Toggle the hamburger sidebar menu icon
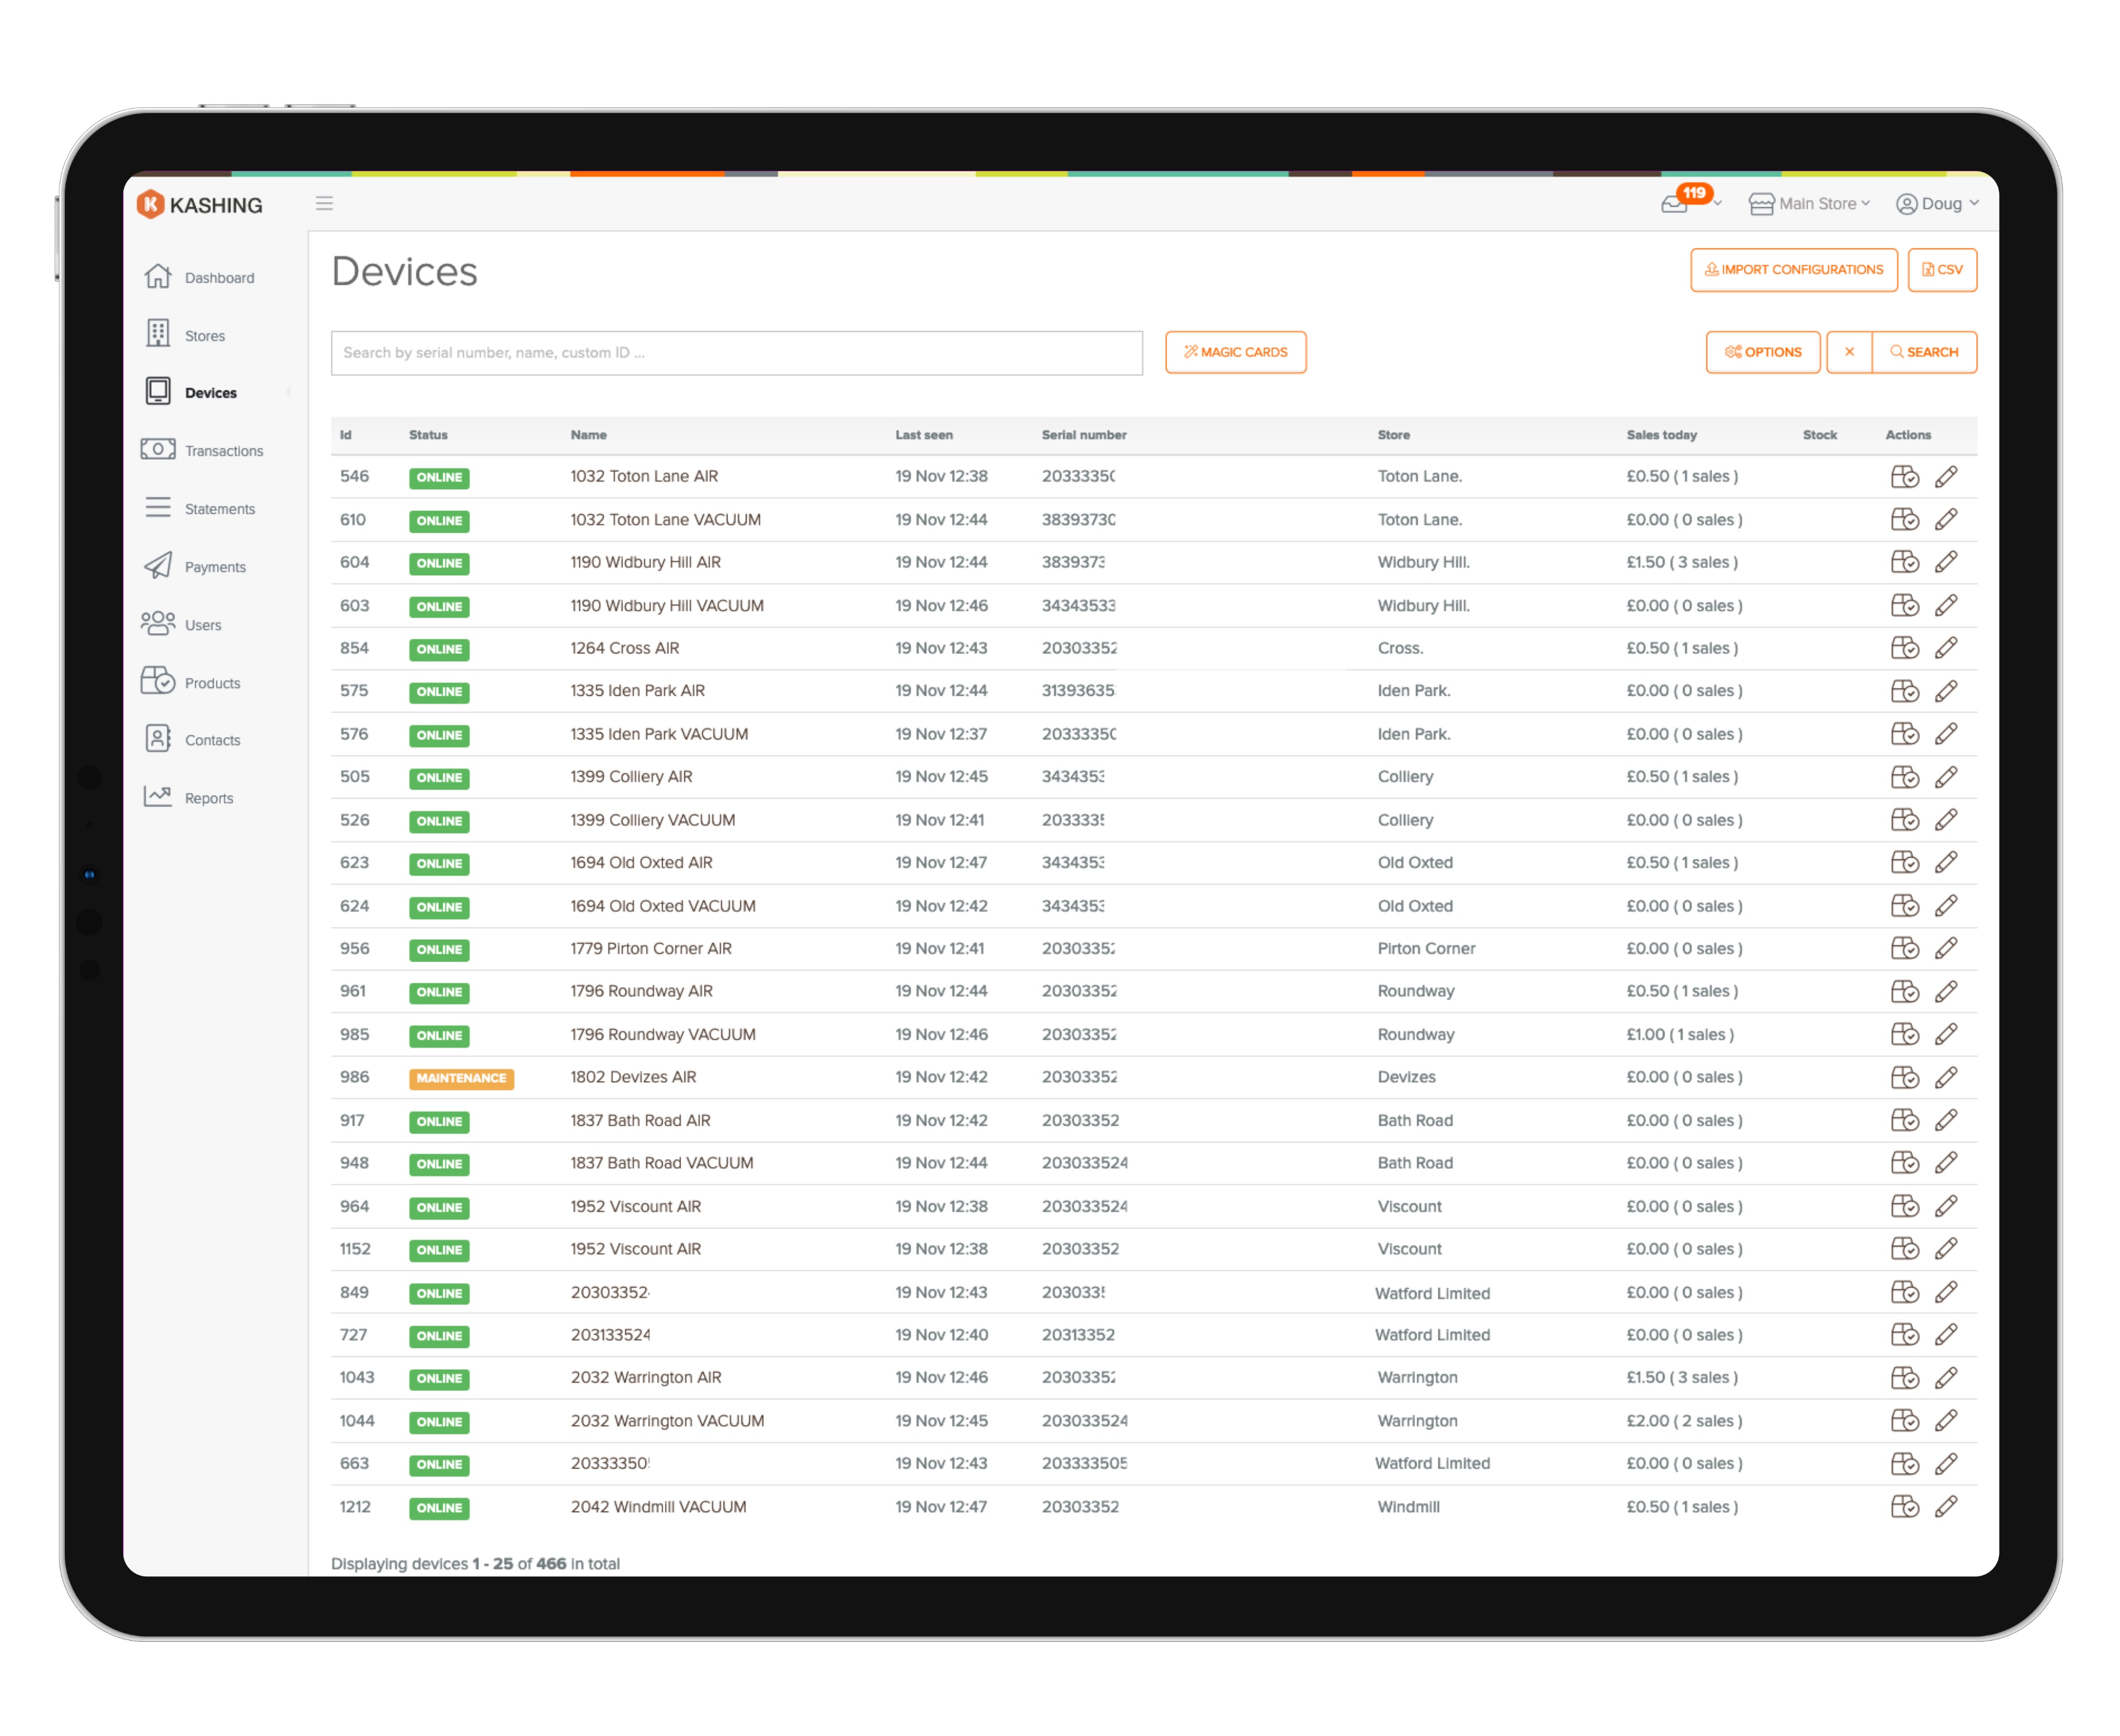The image size is (2120, 1736). 324,204
